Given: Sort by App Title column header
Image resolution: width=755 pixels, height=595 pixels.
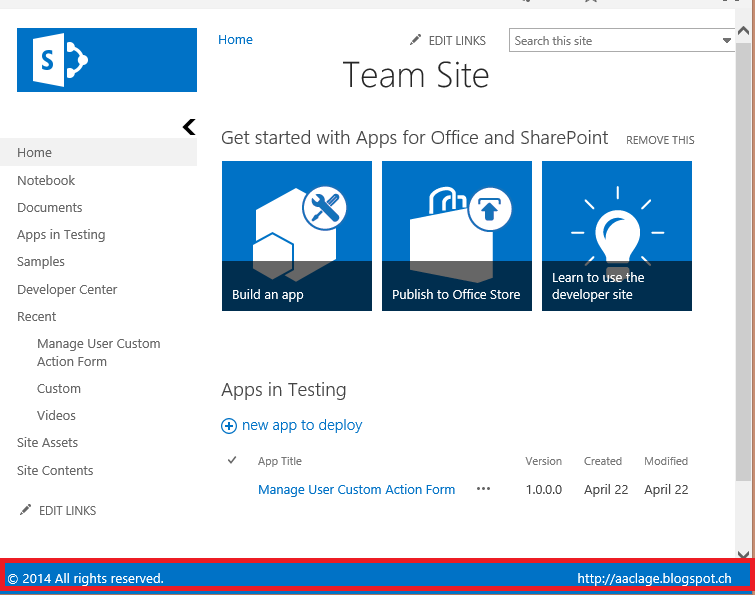Looking at the screenshot, I should pyautogui.click(x=280, y=461).
